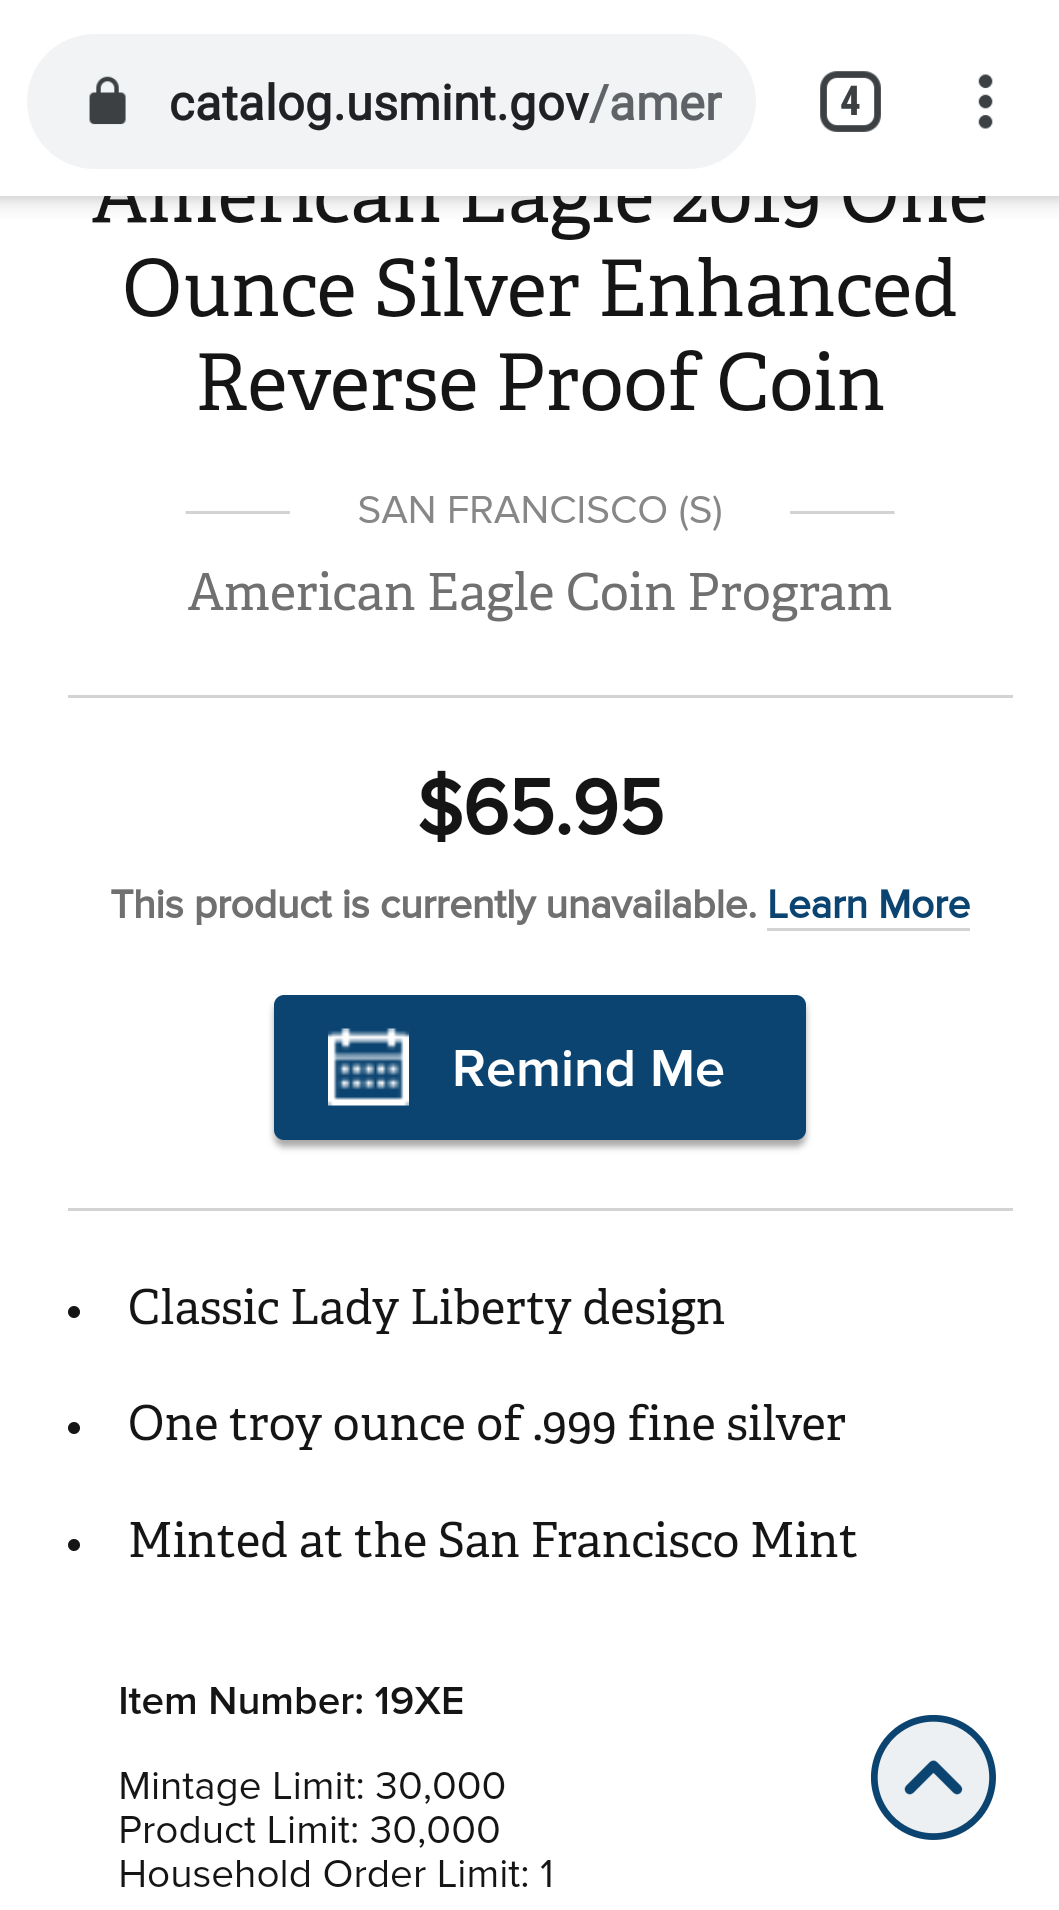Viewport: 1059px width, 1910px height.
Task: Open the Learn More link
Action: tap(869, 905)
